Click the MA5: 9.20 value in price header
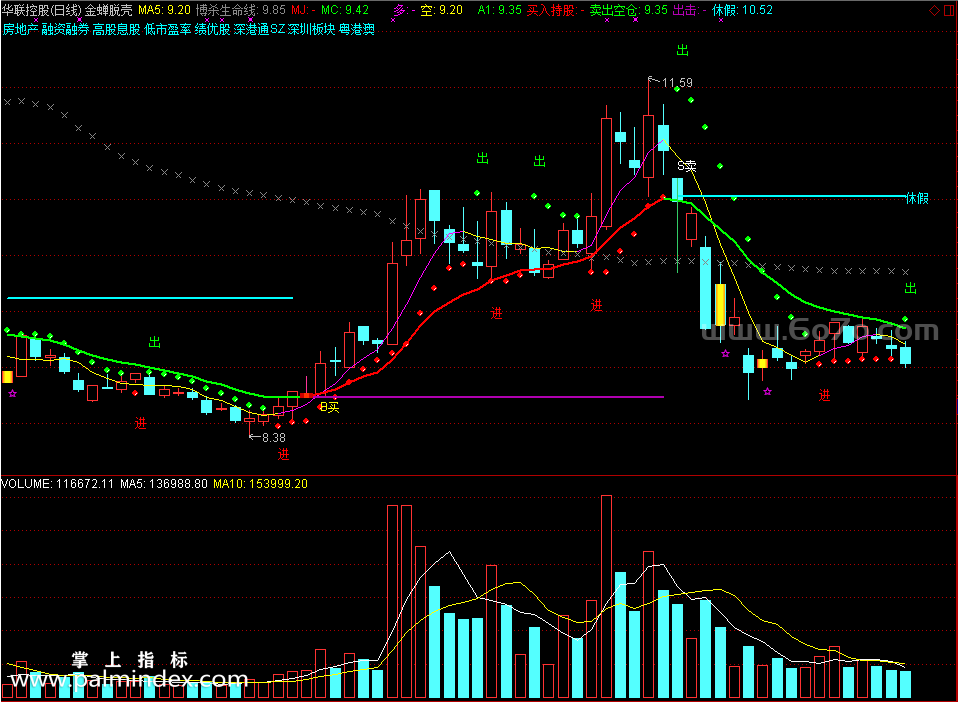This screenshot has width=958, height=702. [164, 10]
